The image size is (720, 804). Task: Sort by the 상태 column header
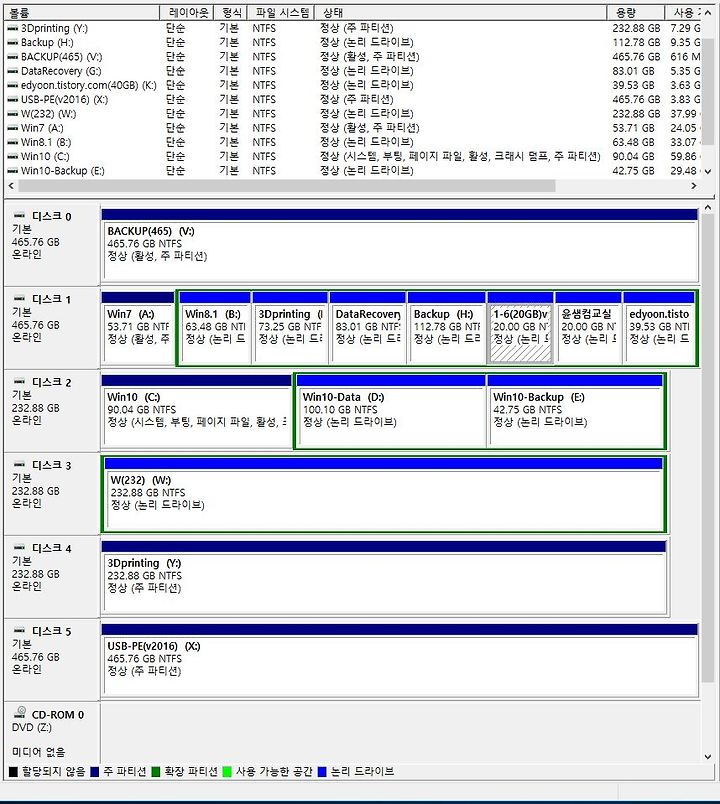pos(461,12)
